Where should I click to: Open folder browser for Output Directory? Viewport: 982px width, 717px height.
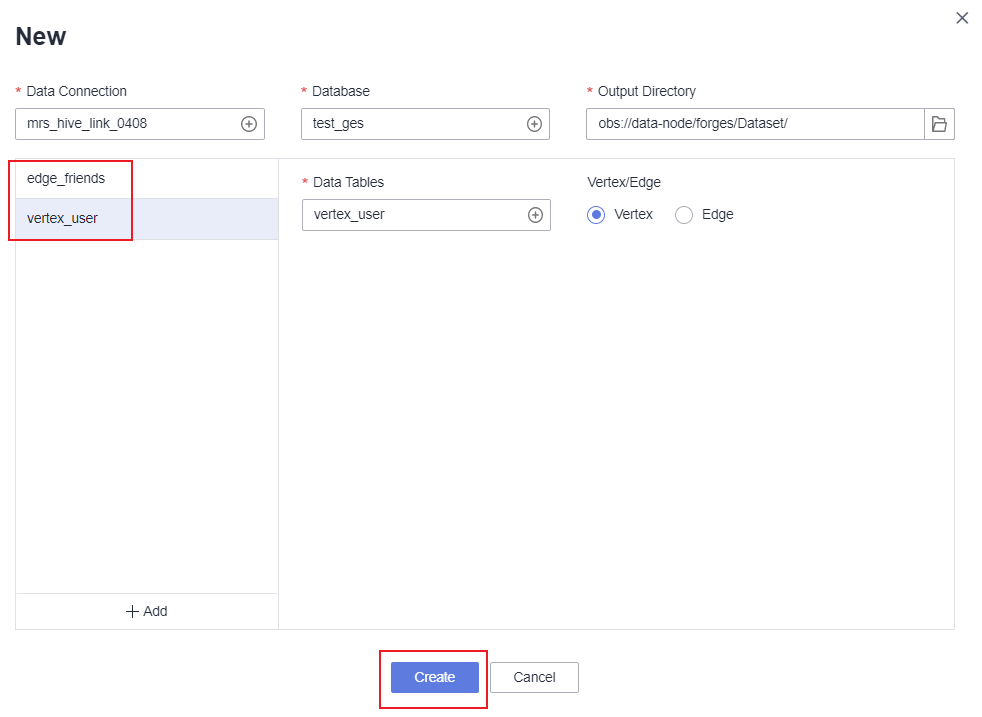939,124
